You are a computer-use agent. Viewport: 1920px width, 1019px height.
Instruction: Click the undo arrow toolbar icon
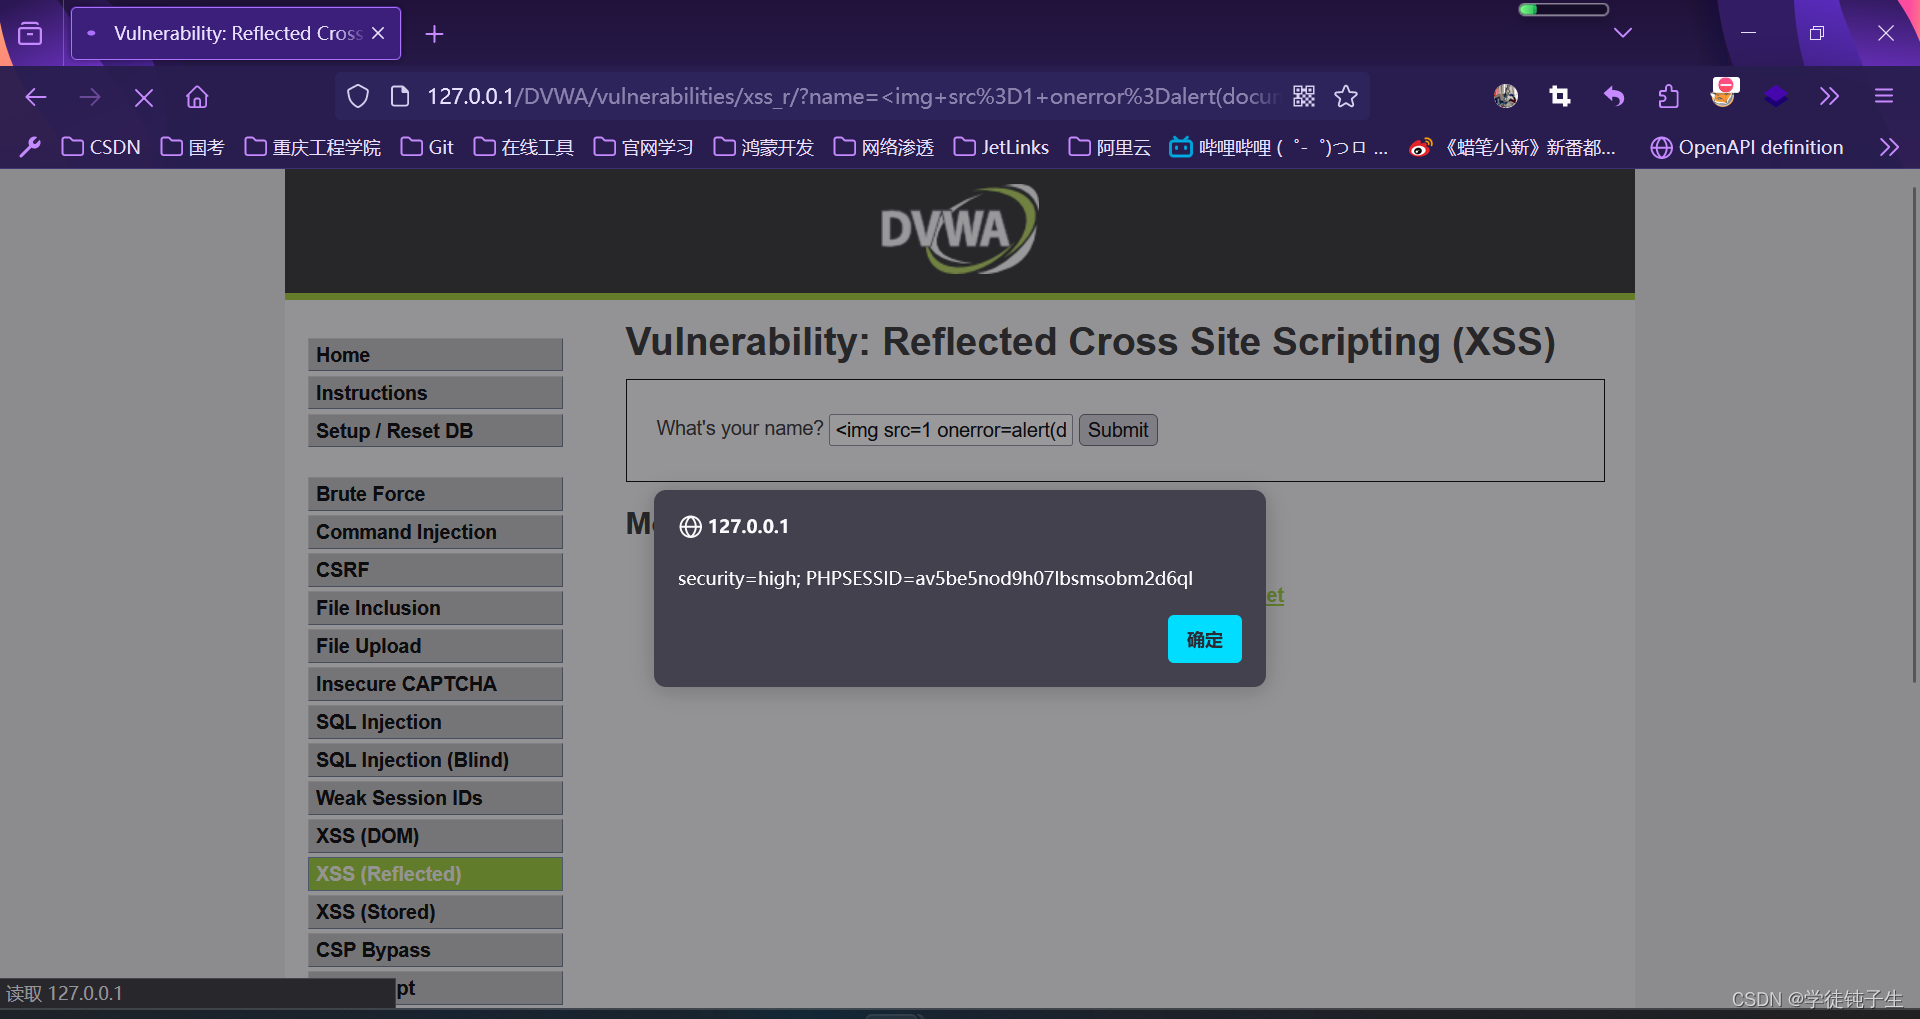coord(1614,96)
